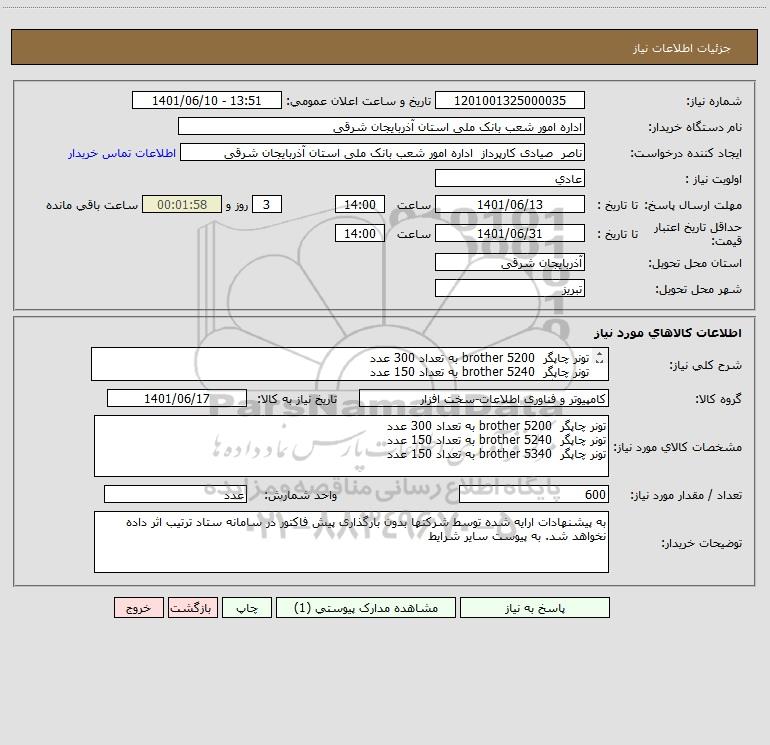The height and width of the screenshot is (745, 770).
Task: Open اطلاعات تماس خریدار link
Action: [x=122, y=153]
